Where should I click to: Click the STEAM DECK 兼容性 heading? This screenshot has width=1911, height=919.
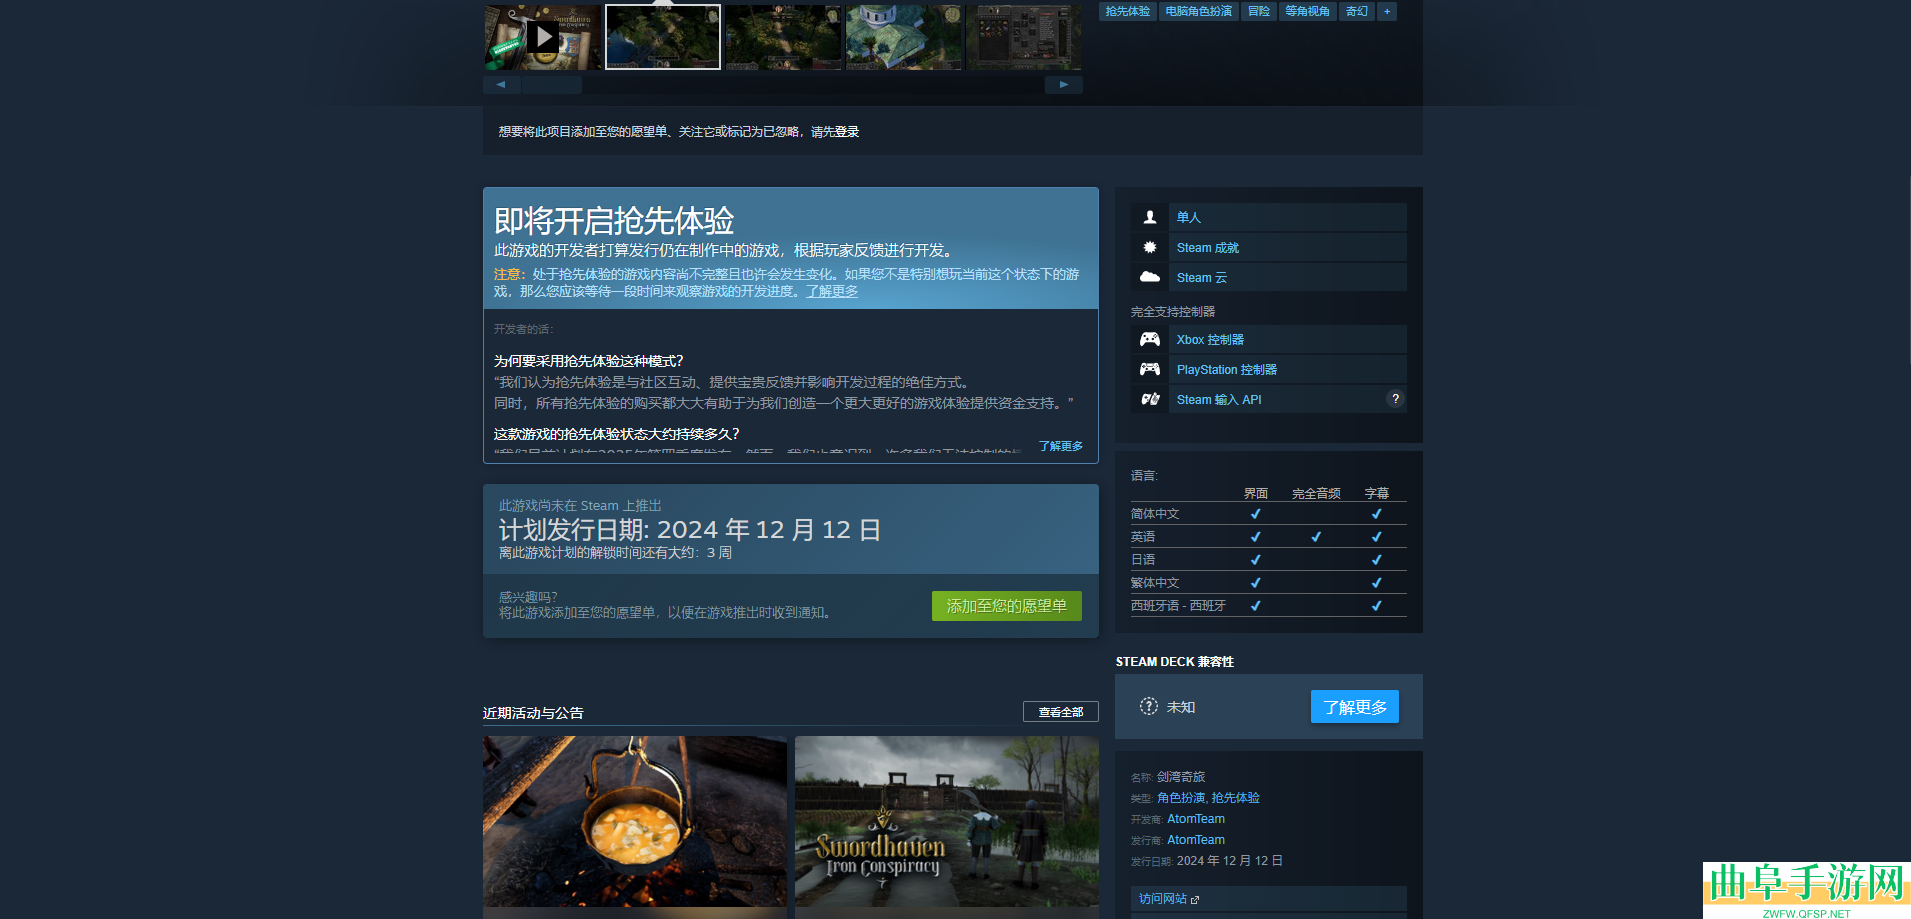point(1175,662)
